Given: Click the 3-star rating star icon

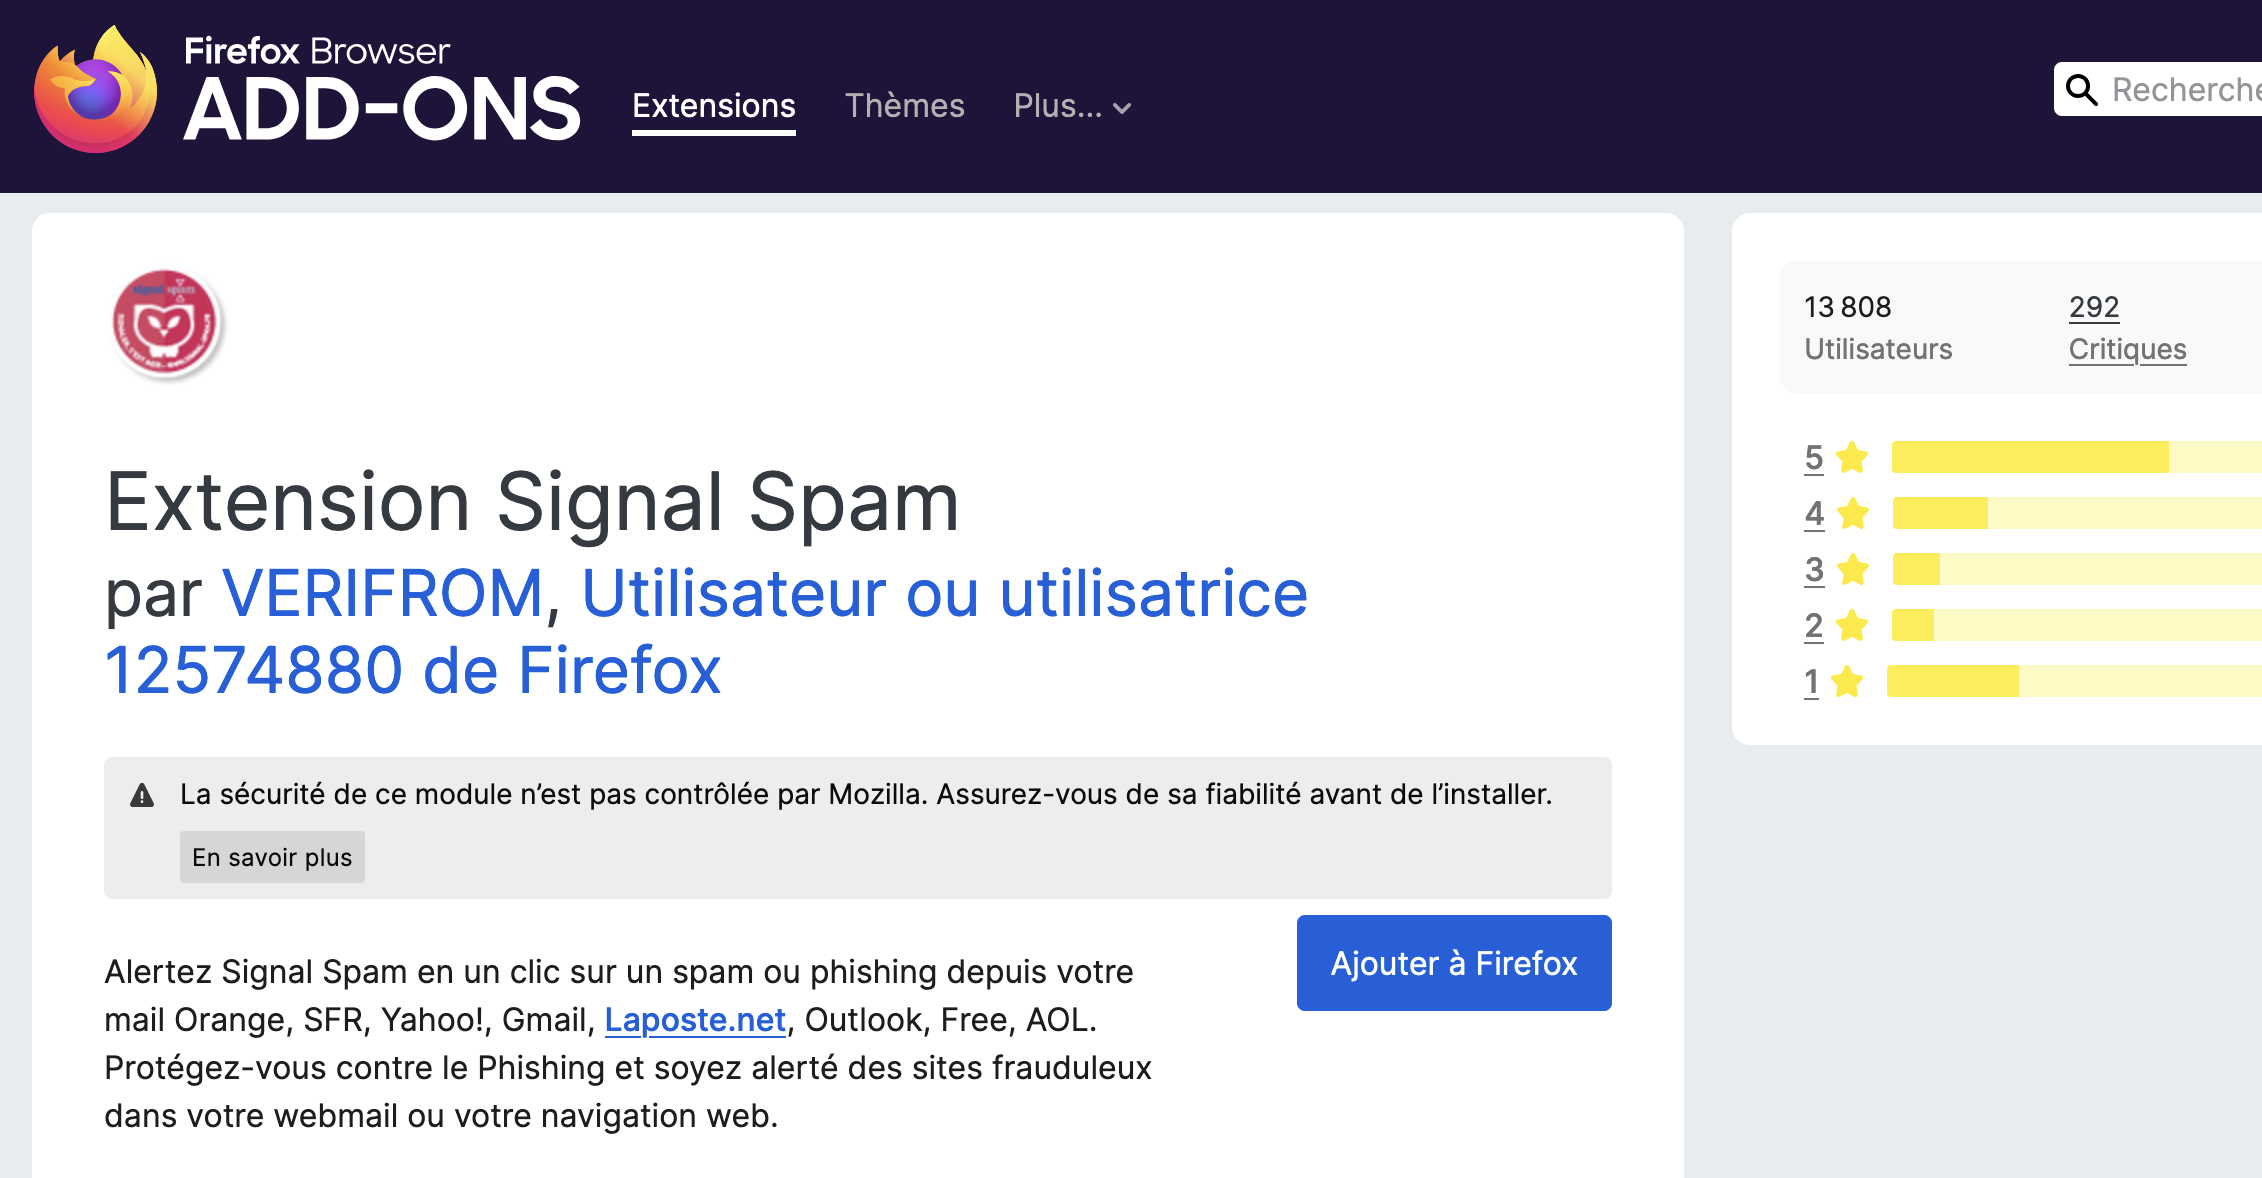Looking at the screenshot, I should point(1852,569).
